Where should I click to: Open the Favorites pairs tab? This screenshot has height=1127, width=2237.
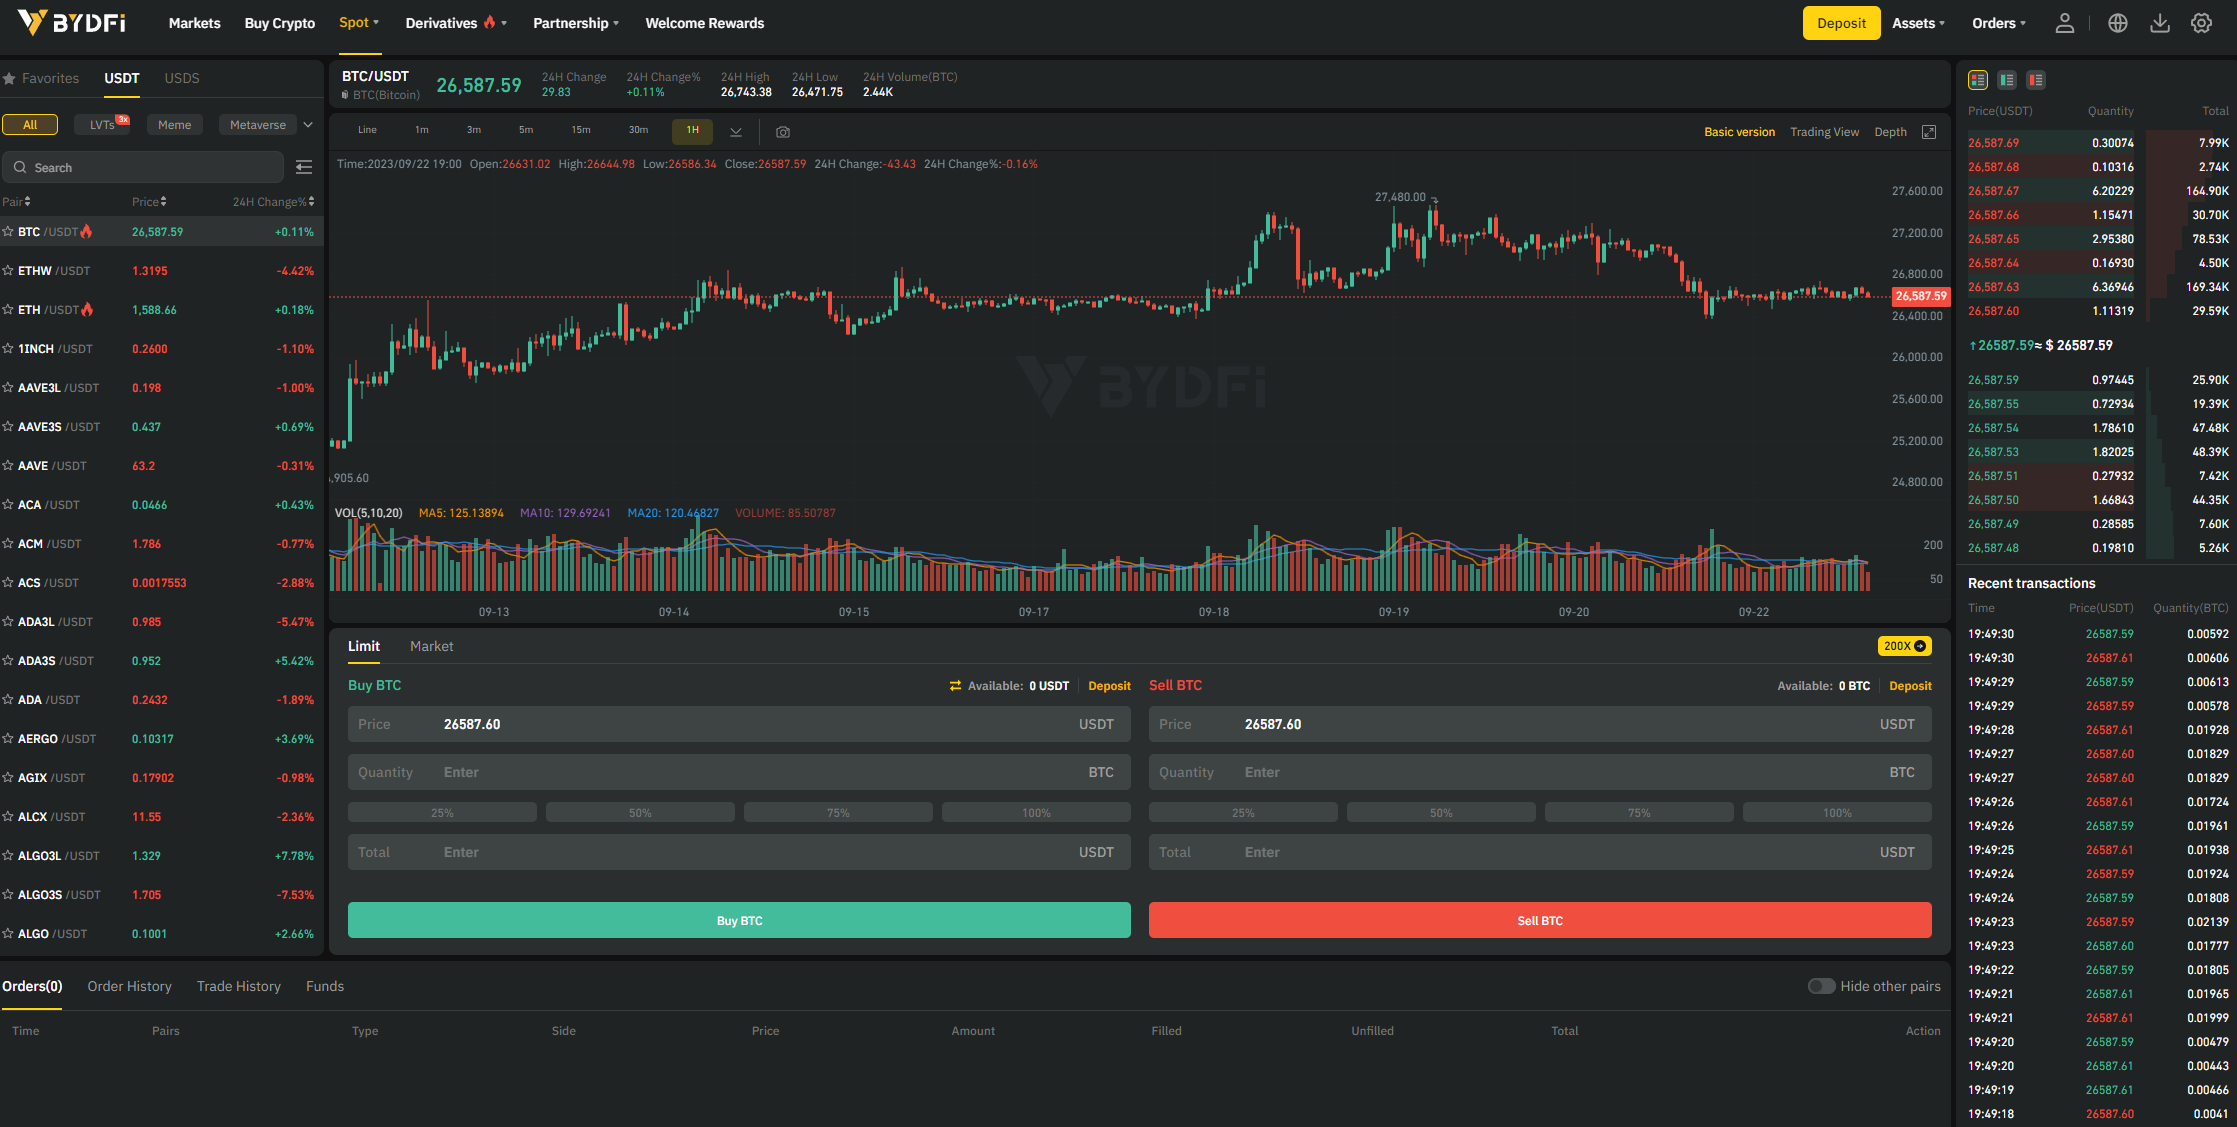(x=41, y=78)
